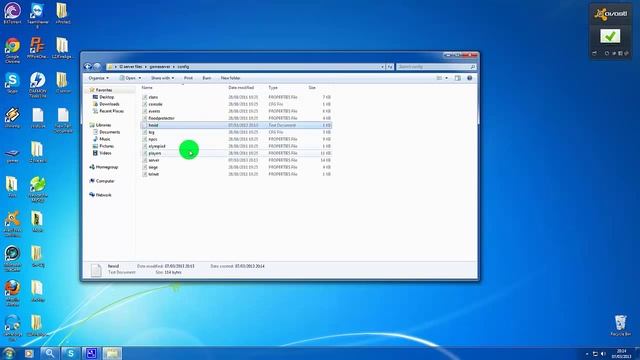Switch to Skype in the taskbar
Image resolution: width=640 pixels, height=360 pixels.
[71, 353]
